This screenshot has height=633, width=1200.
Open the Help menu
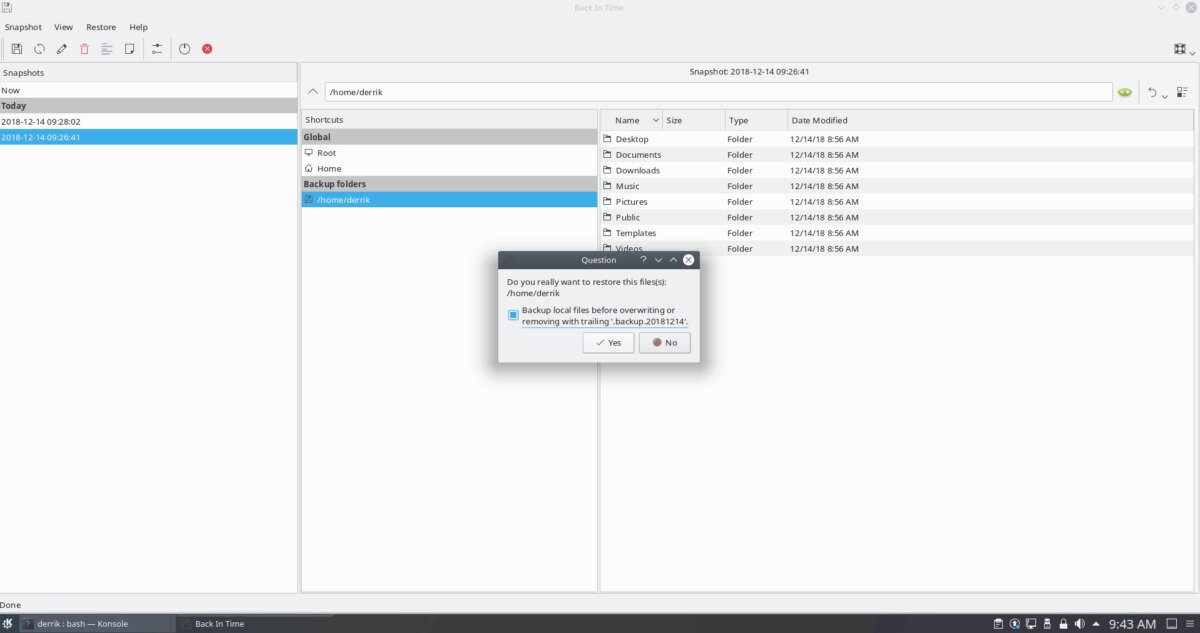tap(138, 27)
